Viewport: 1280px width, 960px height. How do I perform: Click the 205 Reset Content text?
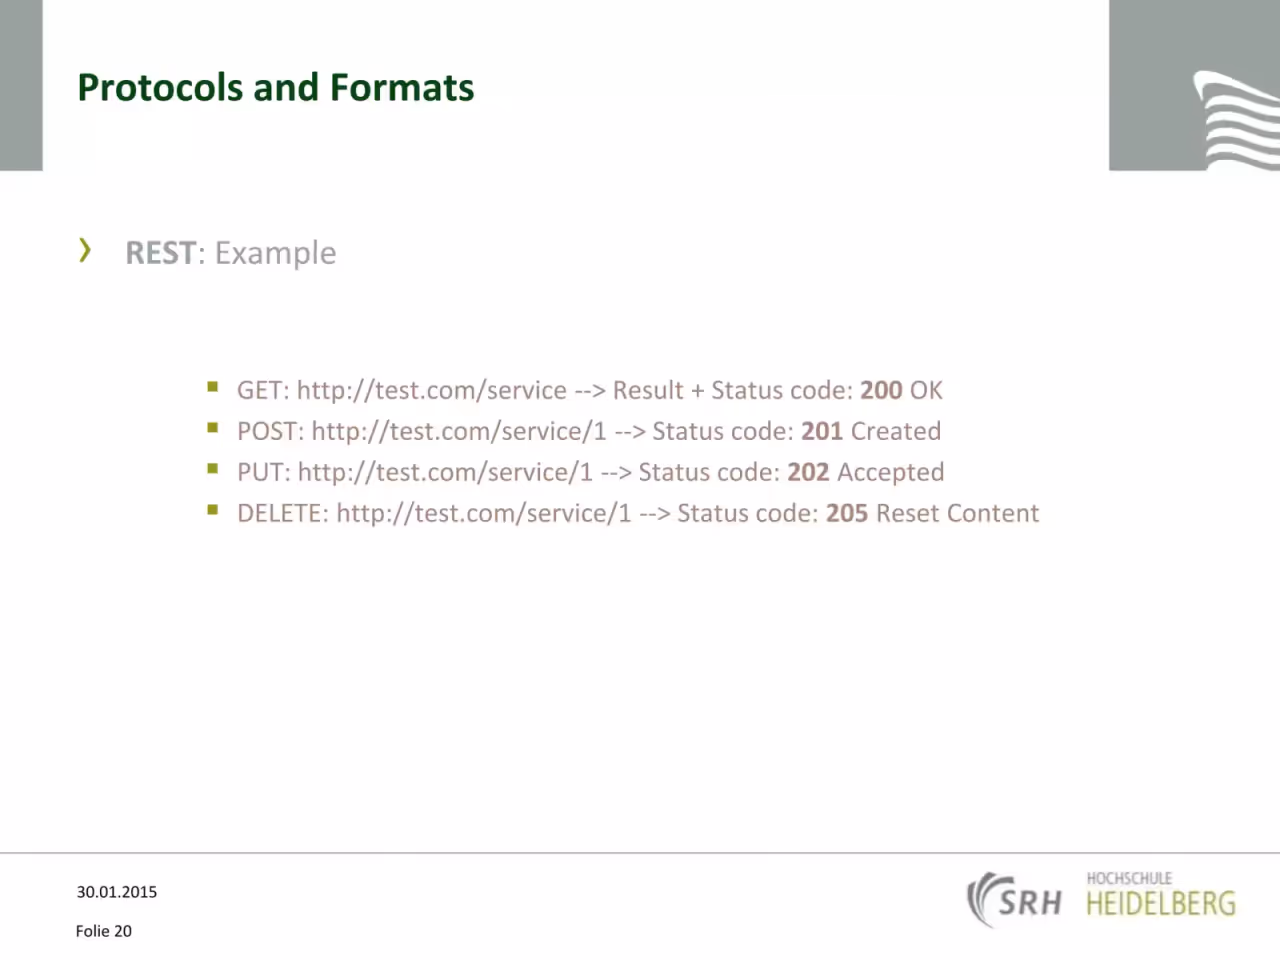[932, 513]
